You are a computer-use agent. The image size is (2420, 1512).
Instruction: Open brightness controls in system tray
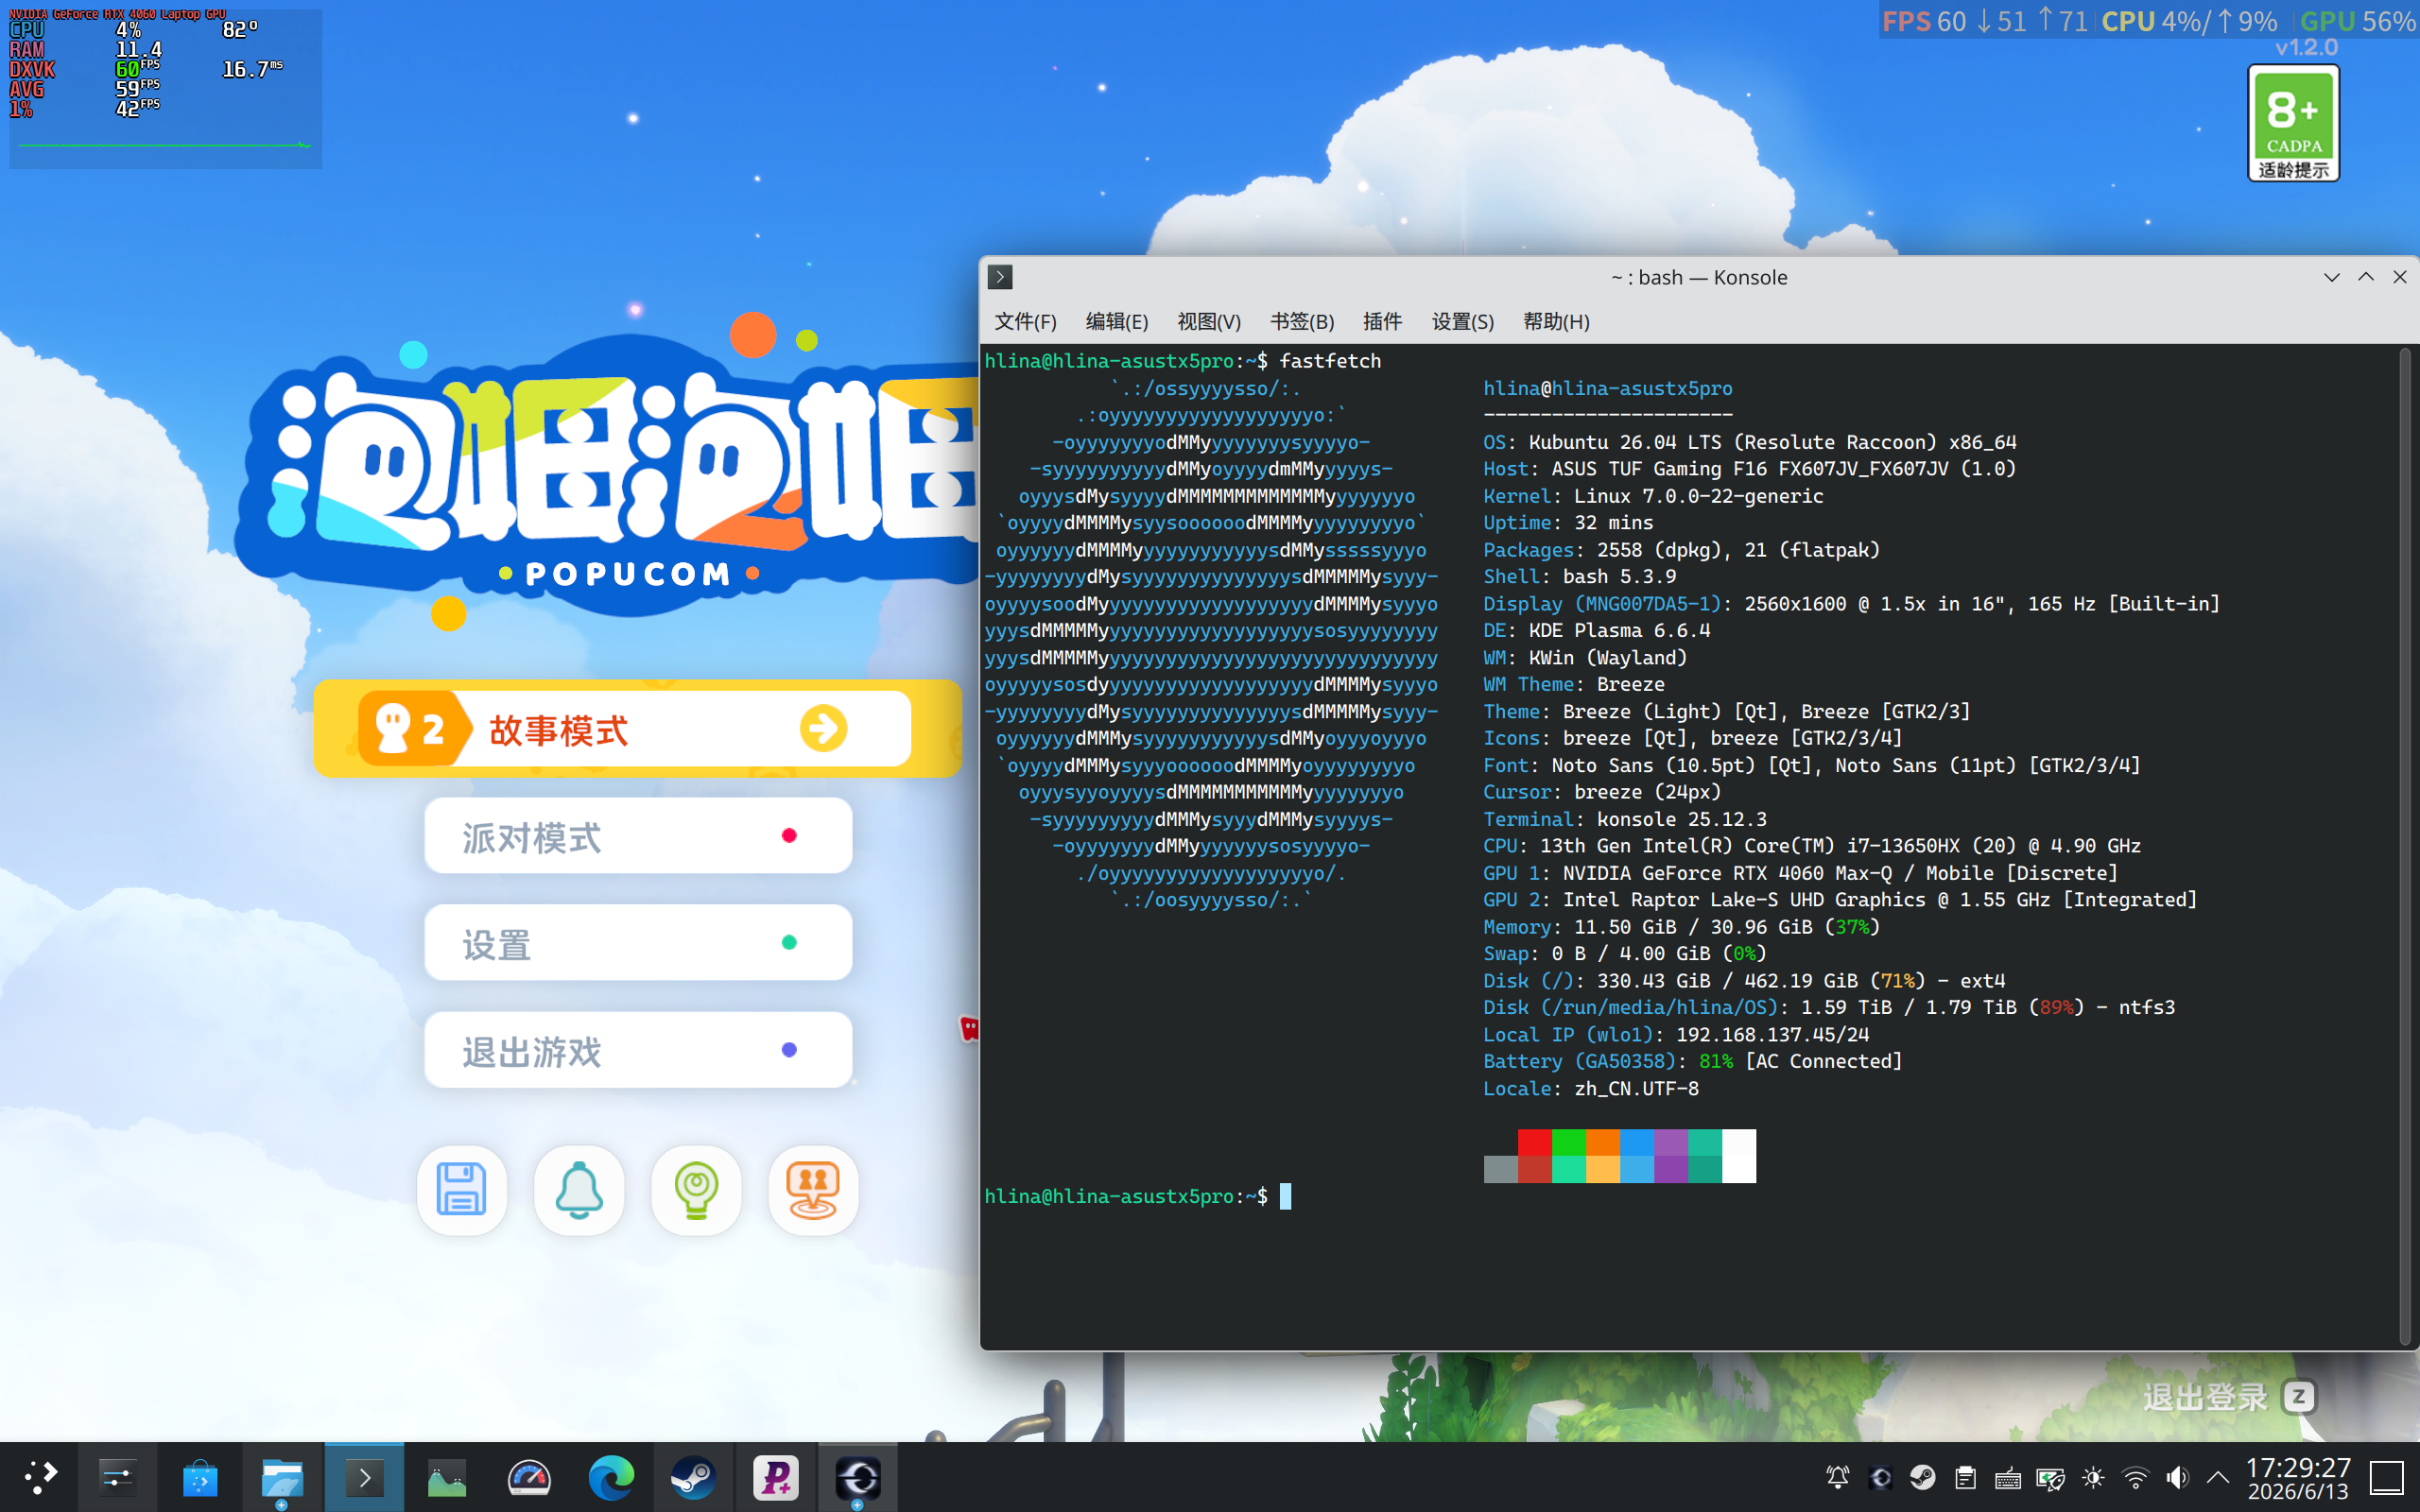[2092, 1477]
